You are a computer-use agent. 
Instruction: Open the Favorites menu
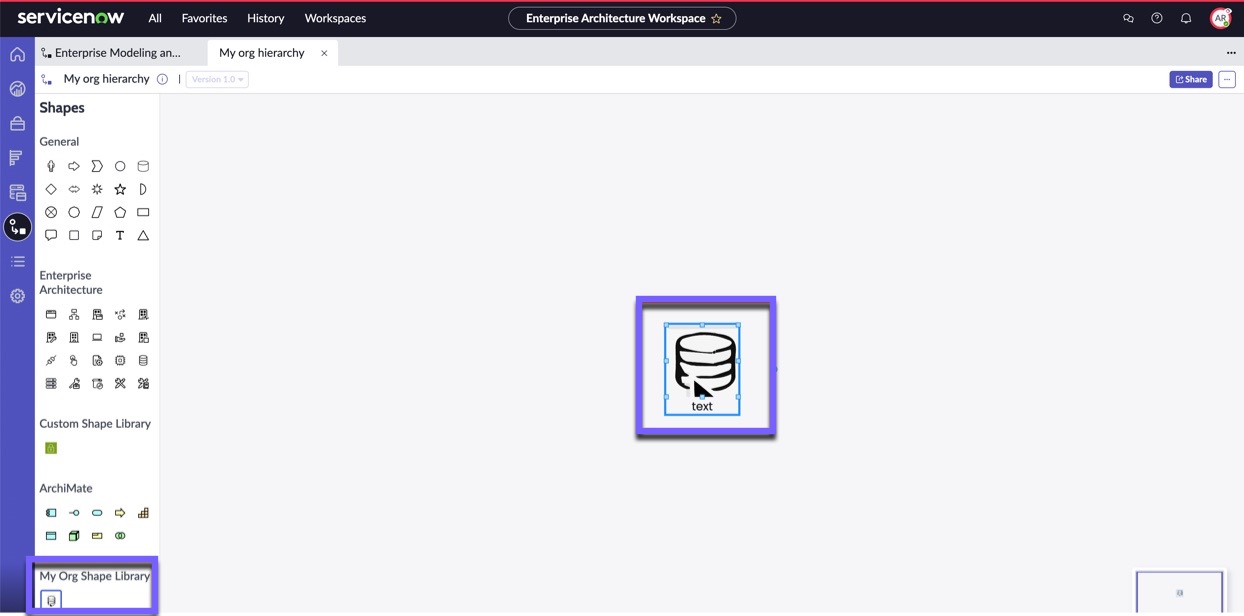(204, 18)
